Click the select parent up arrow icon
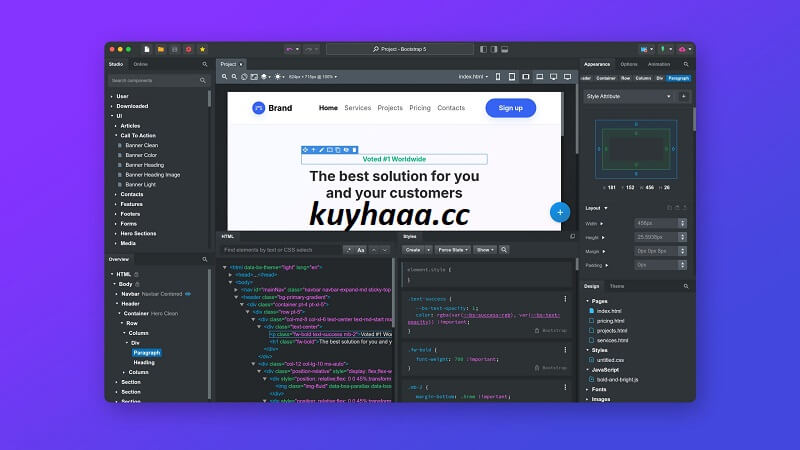800x450 pixels. click(x=313, y=150)
